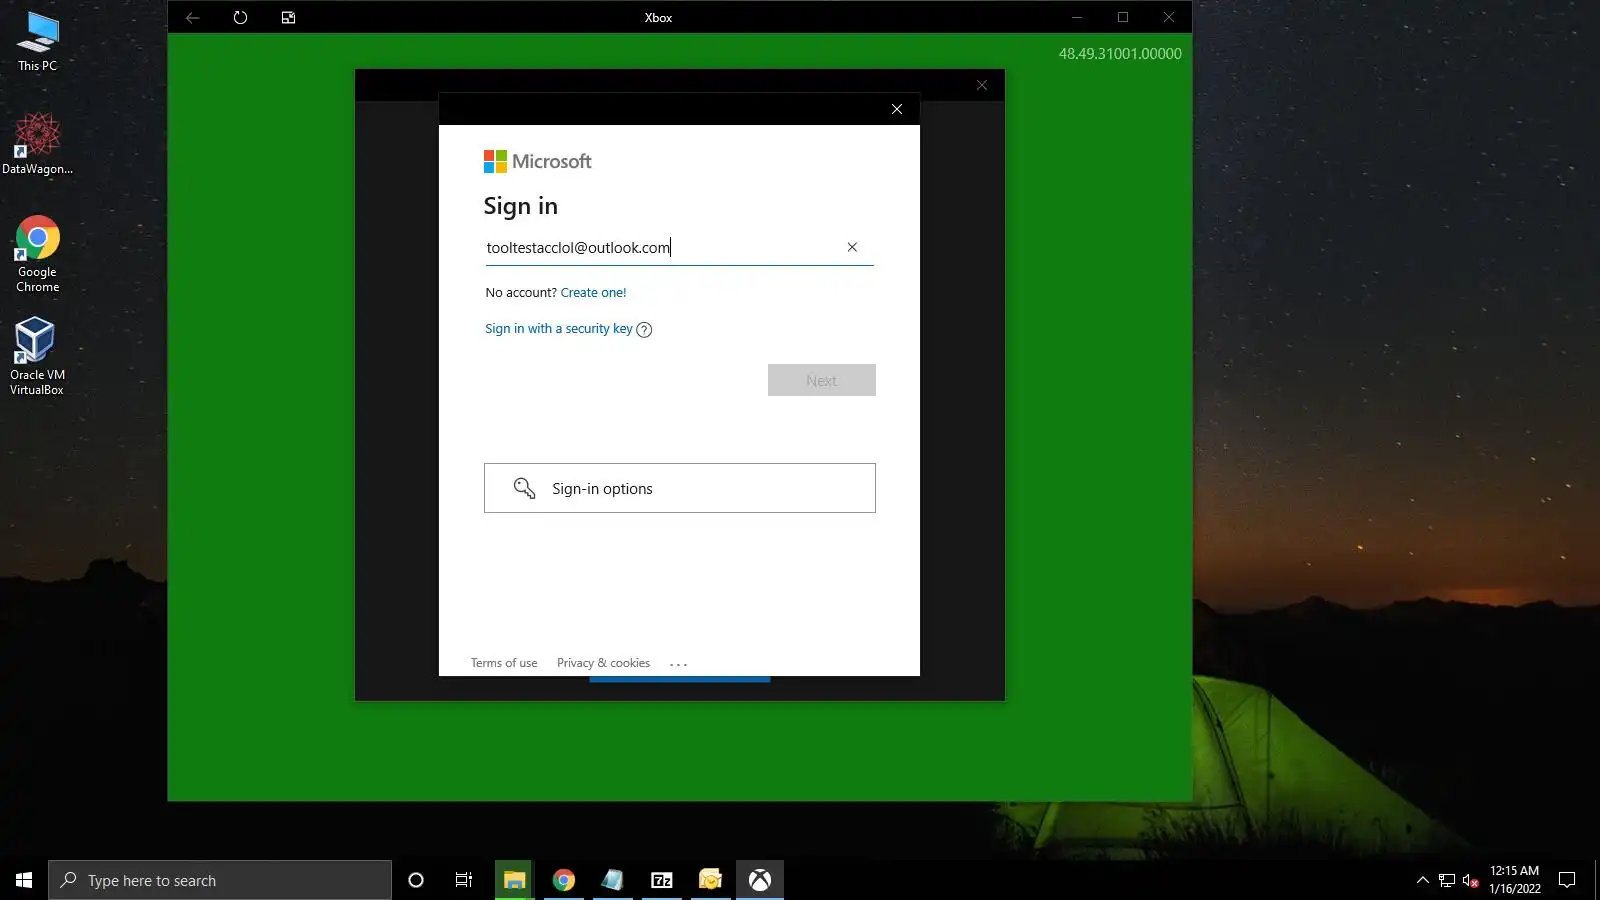This screenshot has height=900, width=1600.
Task: Open the Create one! account link
Action: [594, 293]
